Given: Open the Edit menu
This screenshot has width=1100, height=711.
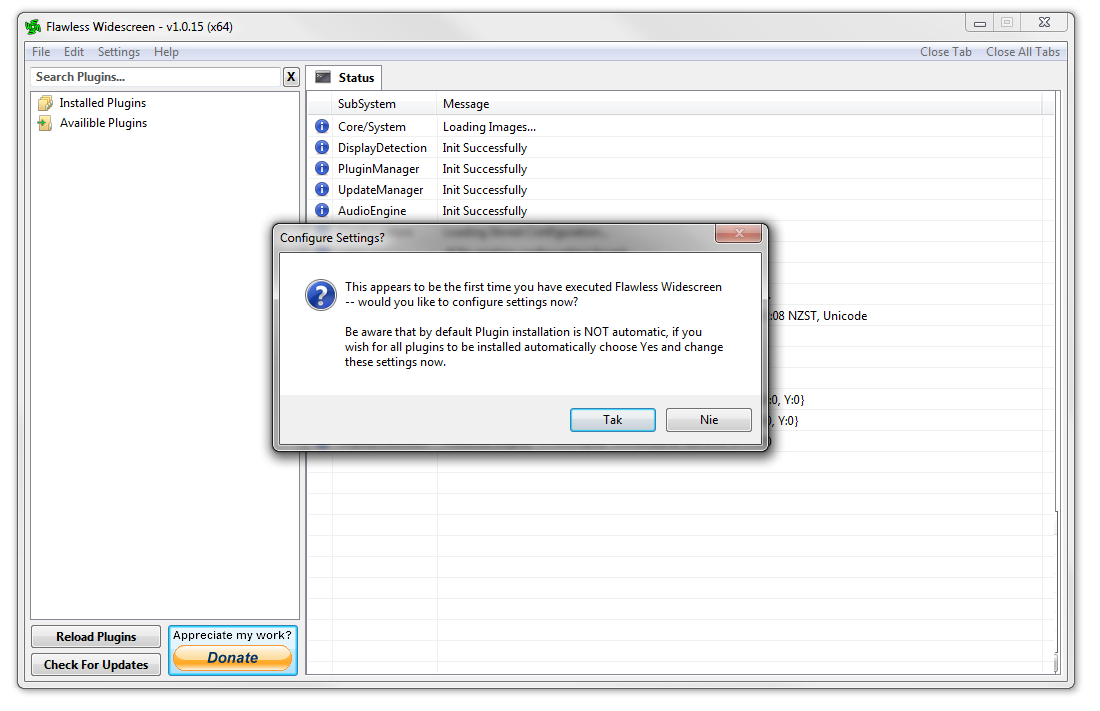Looking at the screenshot, I should pyautogui.click(x=74, y=52).
